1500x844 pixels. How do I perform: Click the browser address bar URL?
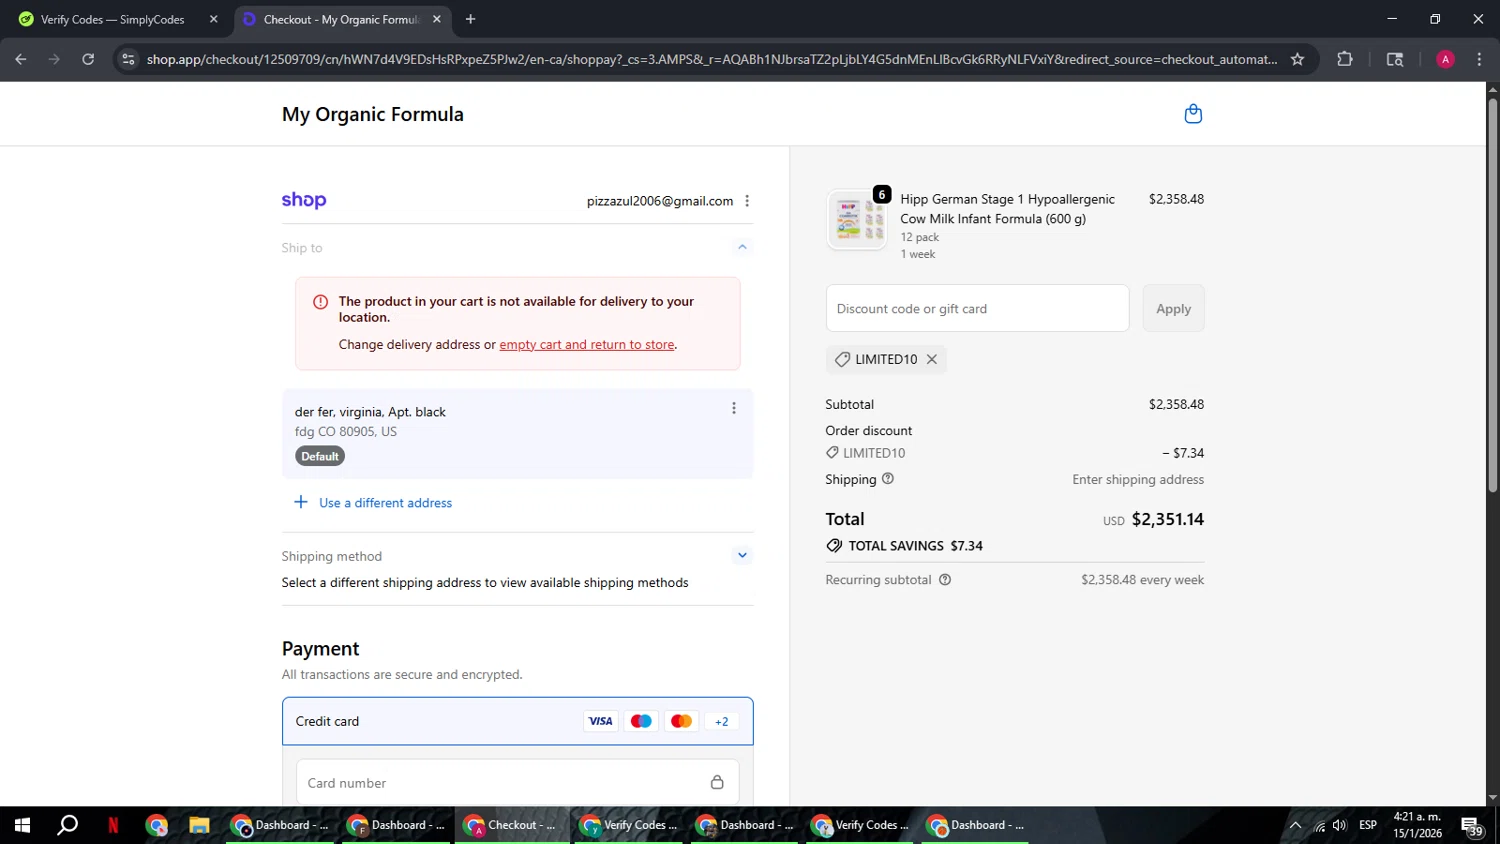[x=711, y=59]
